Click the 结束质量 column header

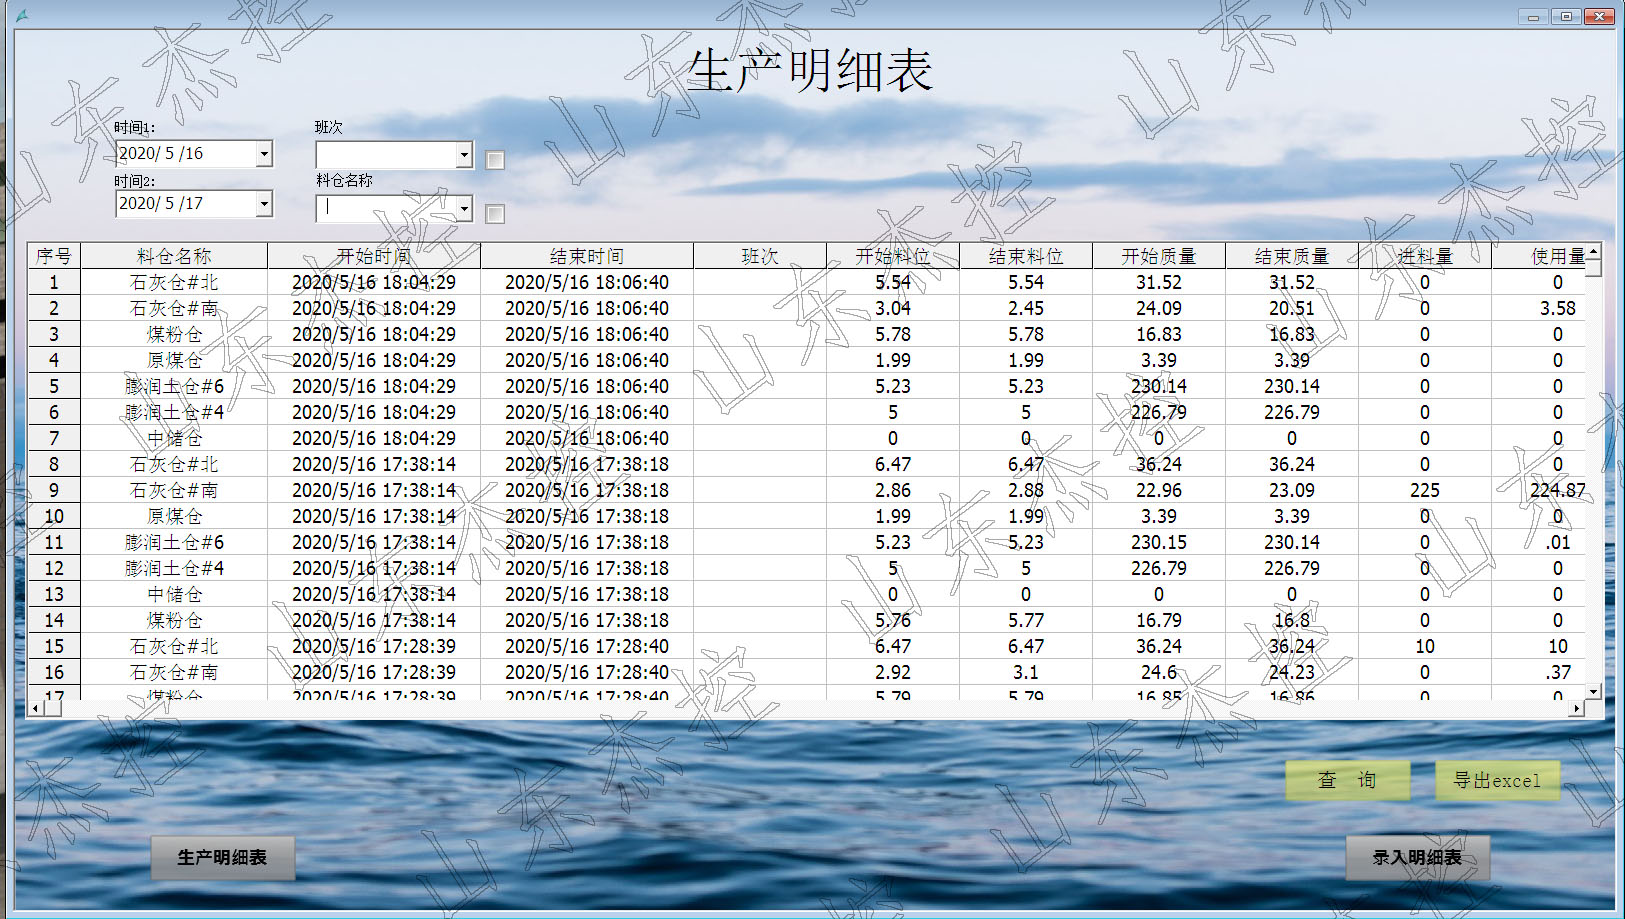[x=1292, y=256]
